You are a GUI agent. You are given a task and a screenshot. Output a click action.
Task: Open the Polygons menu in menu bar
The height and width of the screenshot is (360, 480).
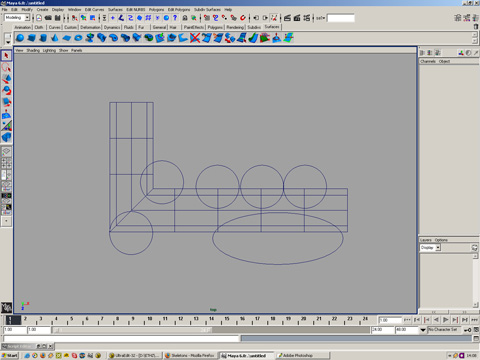[x=156, y=9]
